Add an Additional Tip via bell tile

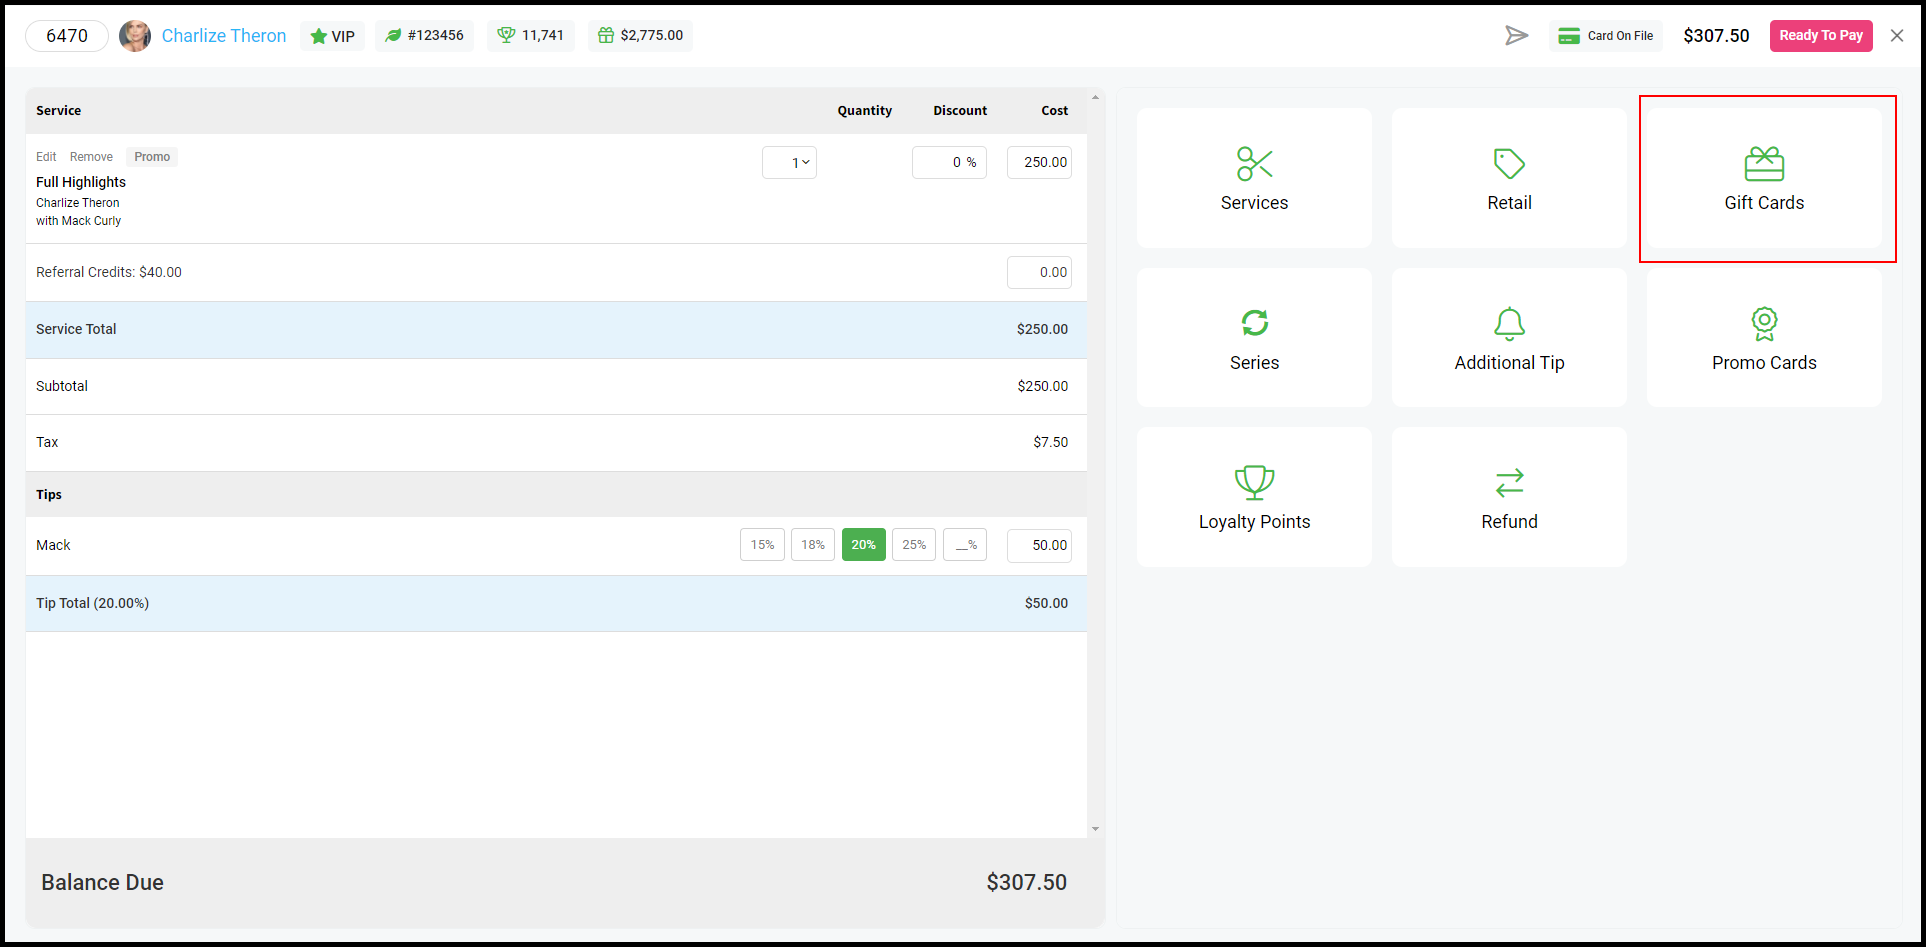coord(1509,338)
